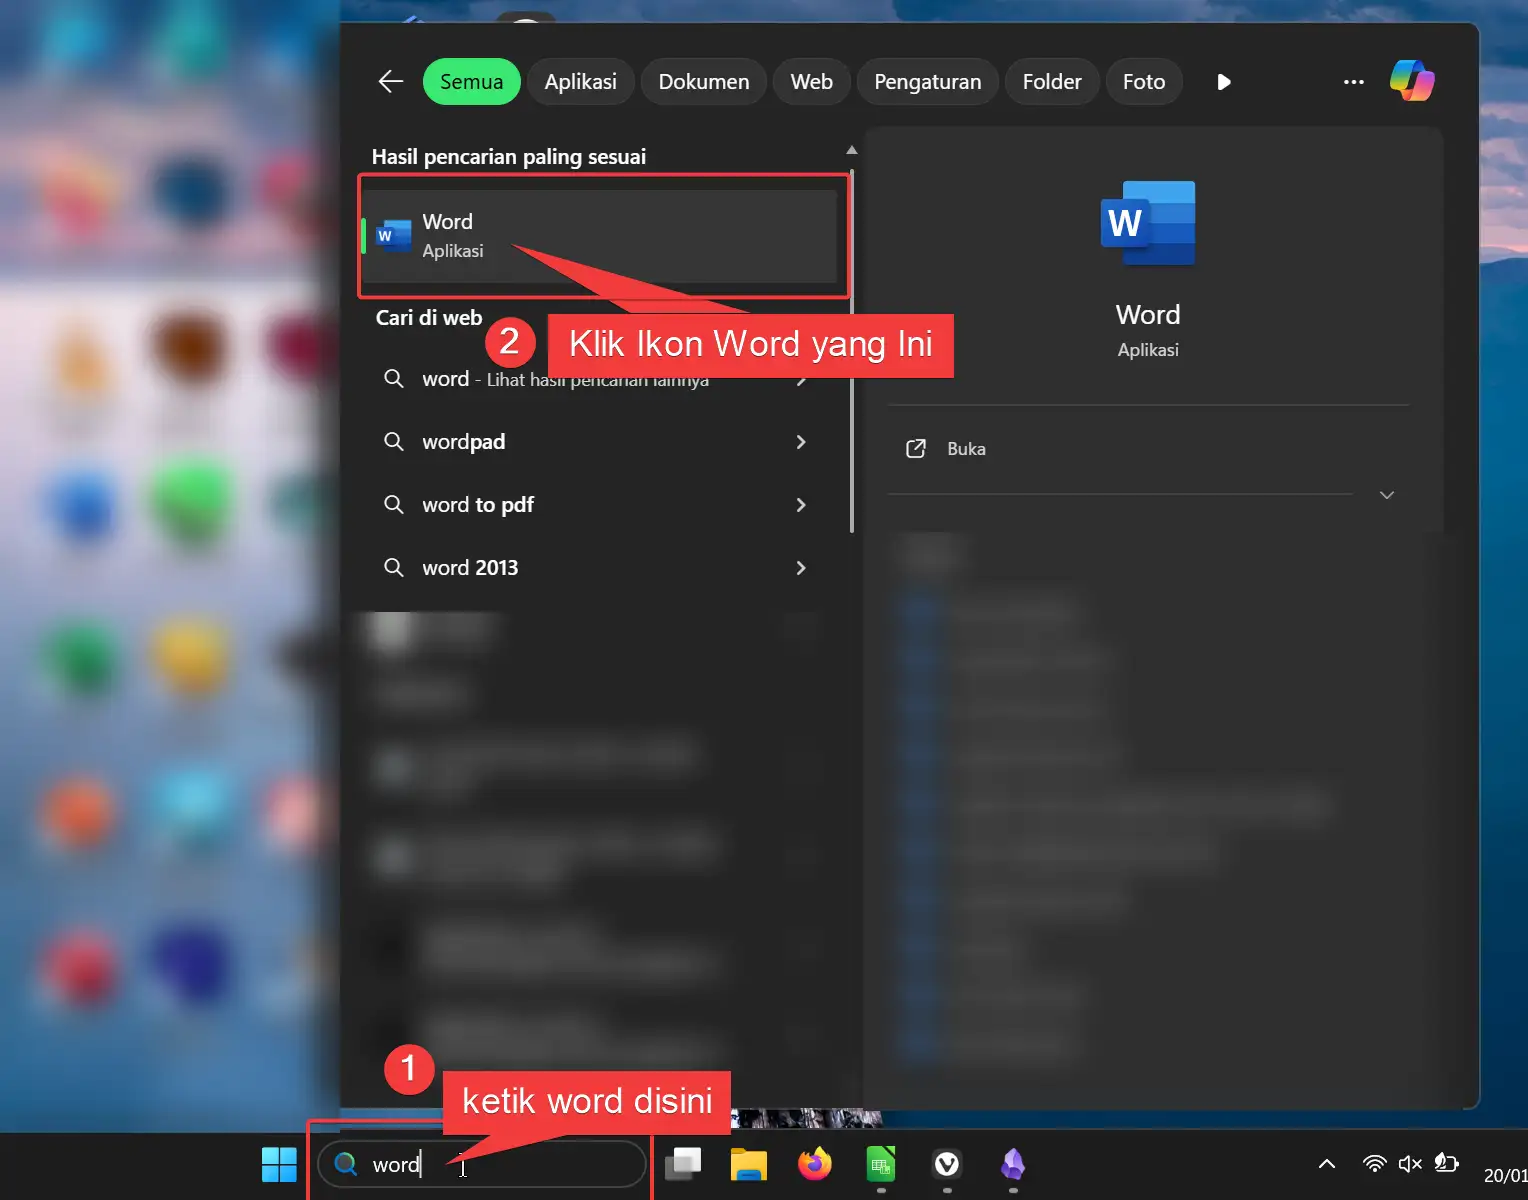Expand the 'wordpad' suggestion chevron
The width and height of the screenshot is (1528, 1200).
tap(801, 441)
